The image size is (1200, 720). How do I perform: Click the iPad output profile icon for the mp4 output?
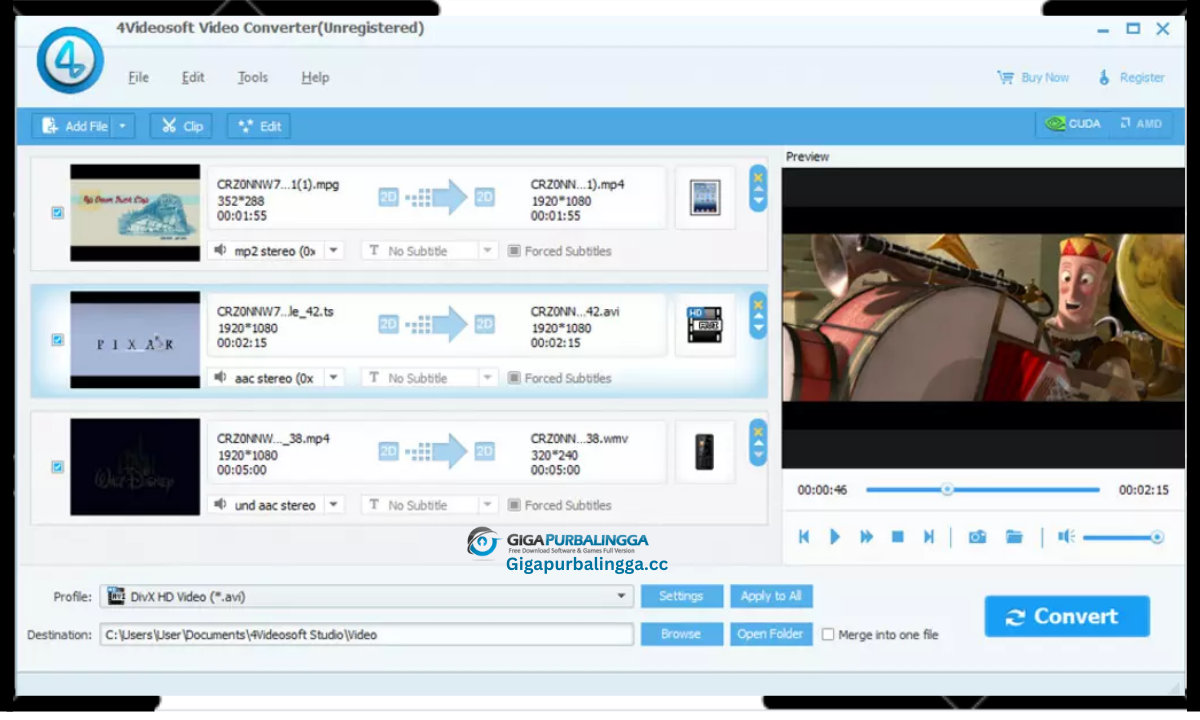point(705,198)
